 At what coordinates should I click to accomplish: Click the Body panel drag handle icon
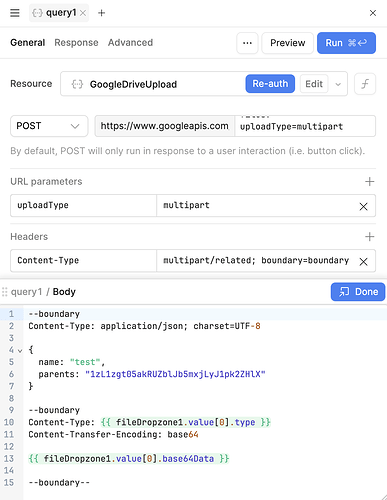pos(5,292)
